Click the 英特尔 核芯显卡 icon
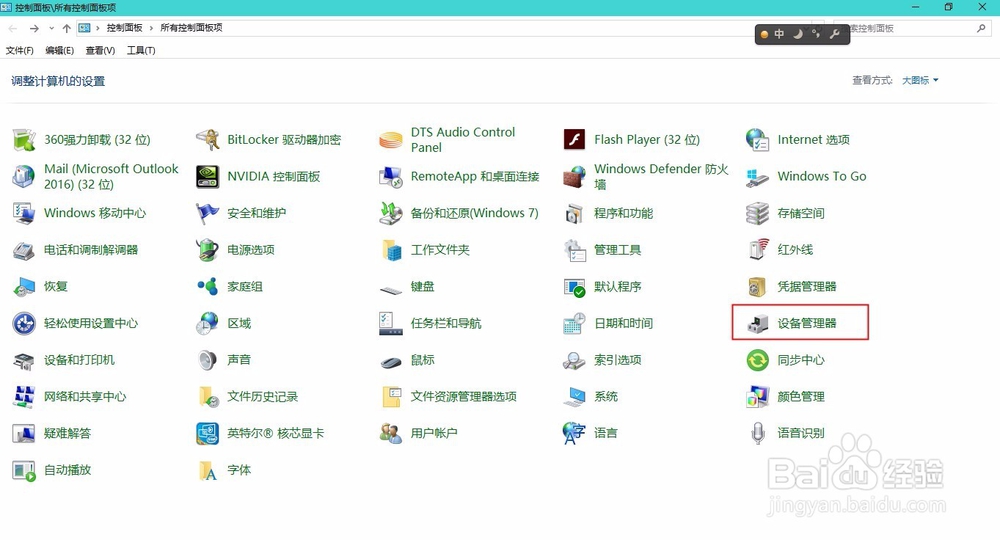This screenshot has height=540, width=1000. tap(208, 434)
